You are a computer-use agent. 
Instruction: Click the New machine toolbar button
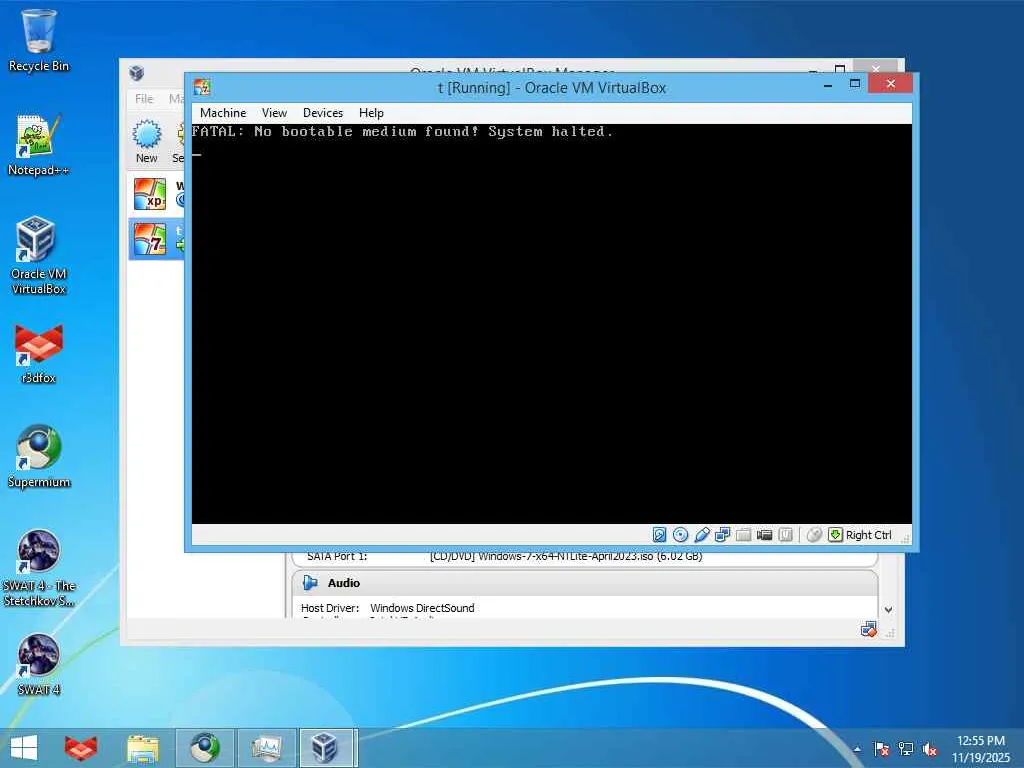click(x=147, y=141)
